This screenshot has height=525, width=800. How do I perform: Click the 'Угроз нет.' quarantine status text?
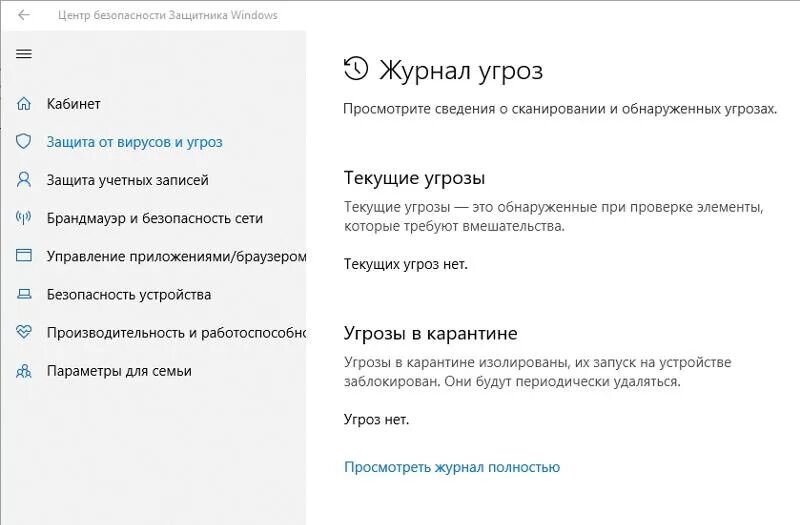point(376,419)
